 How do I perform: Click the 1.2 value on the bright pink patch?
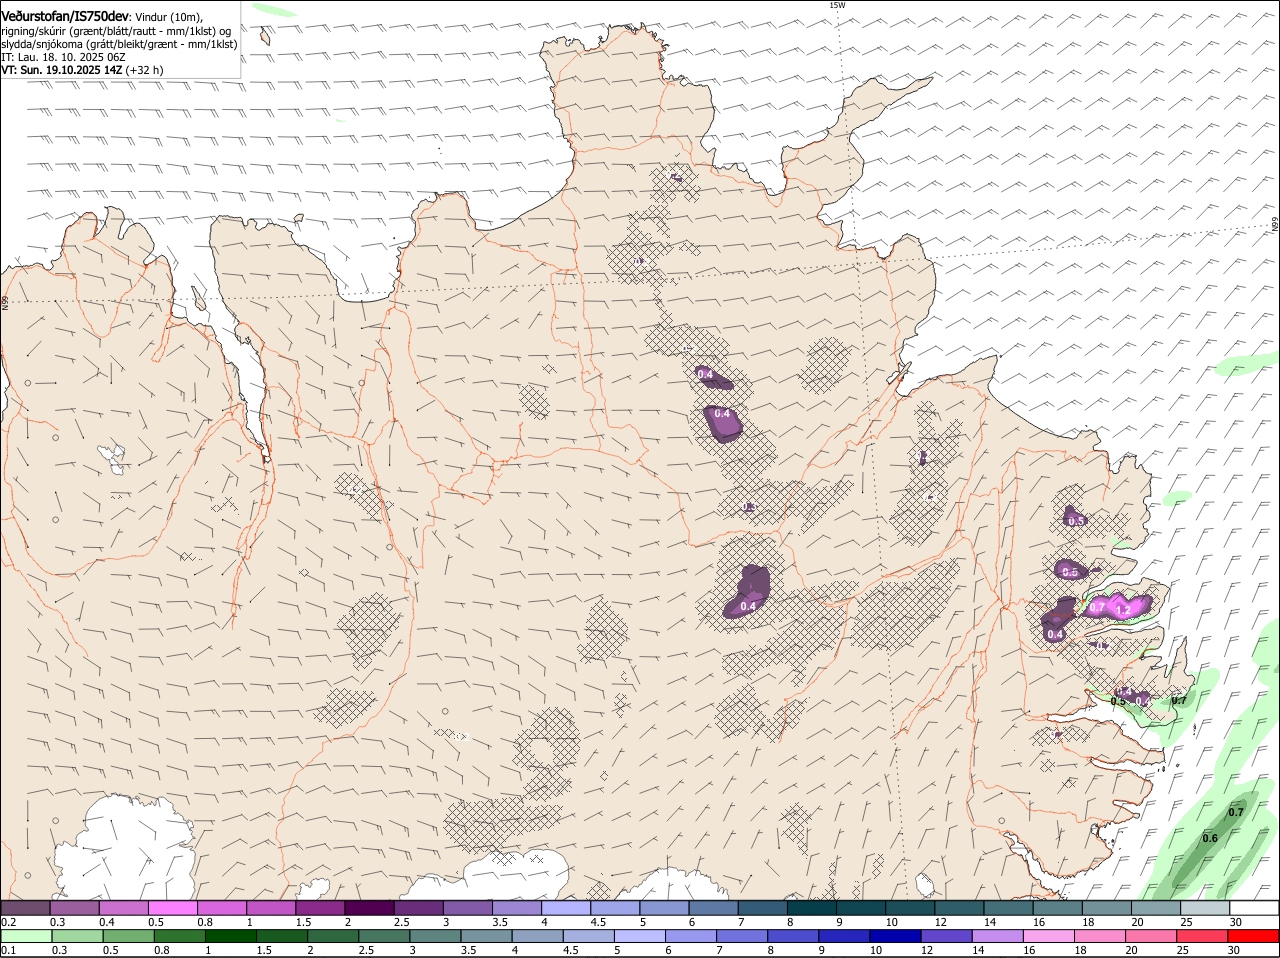pyautogui.click(x=1122, y=610)
